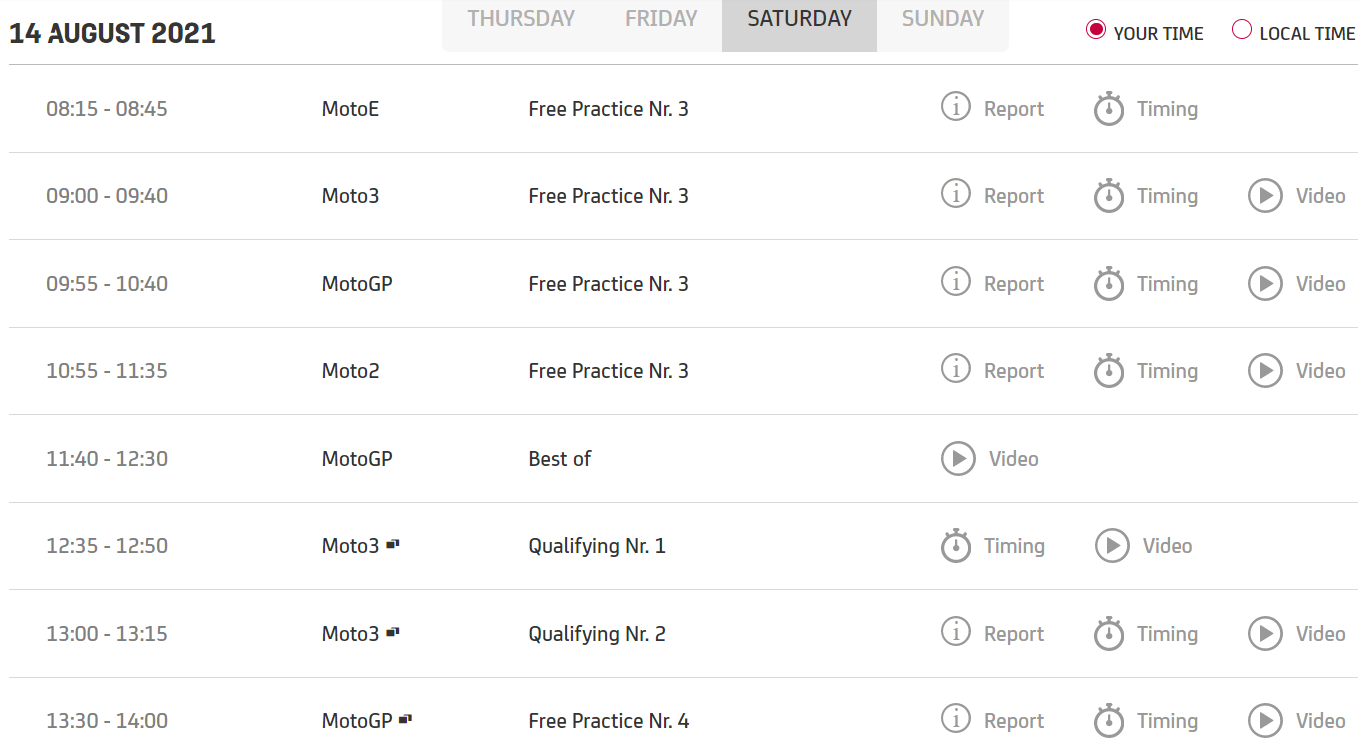Open the Sunday schedule tab
The width and height of the screenshot is (1358, 749).
coord(942,19)
